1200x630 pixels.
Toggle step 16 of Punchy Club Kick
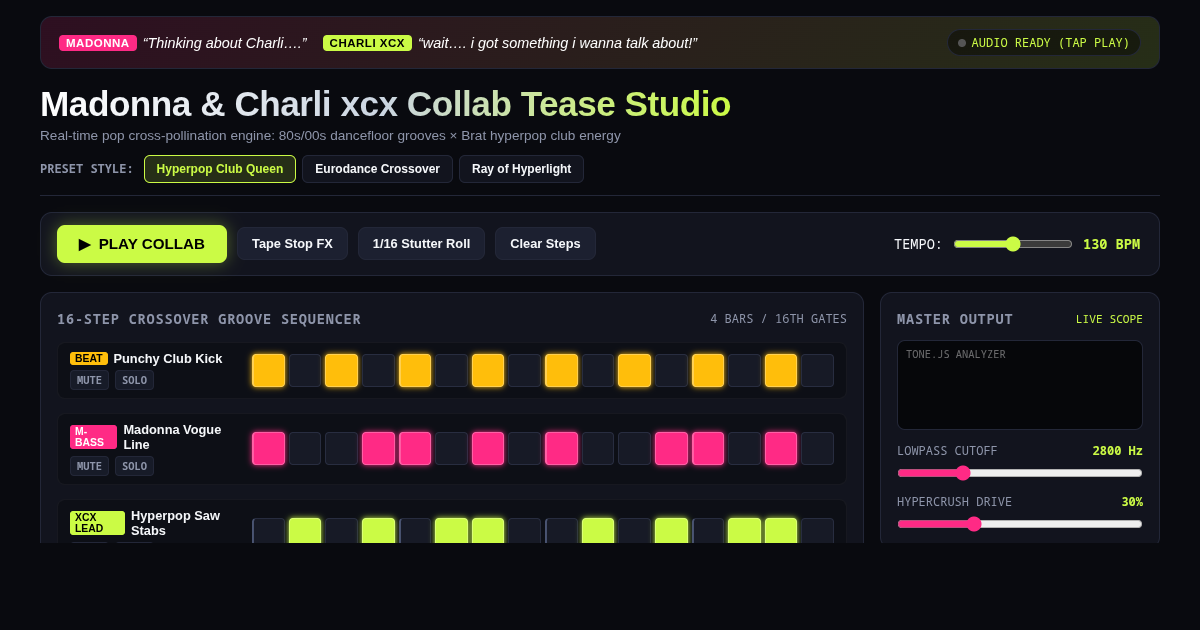pos(818,370)
